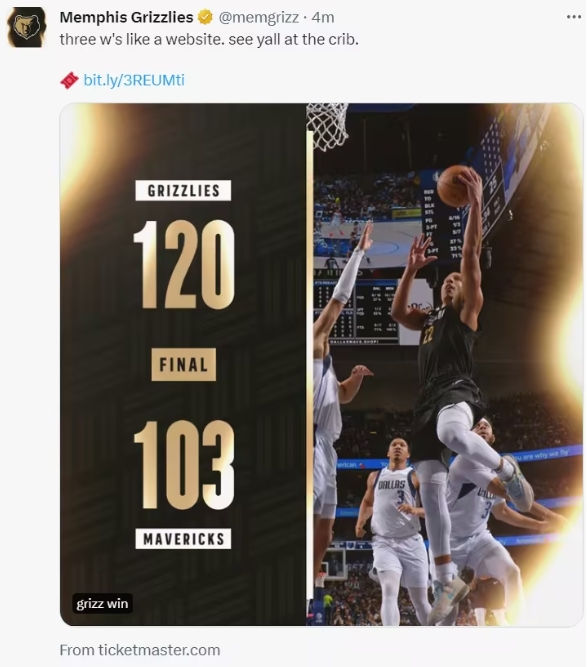
Task: Open the bit.ly/3REUMti link
Action: tap(134, 80)
